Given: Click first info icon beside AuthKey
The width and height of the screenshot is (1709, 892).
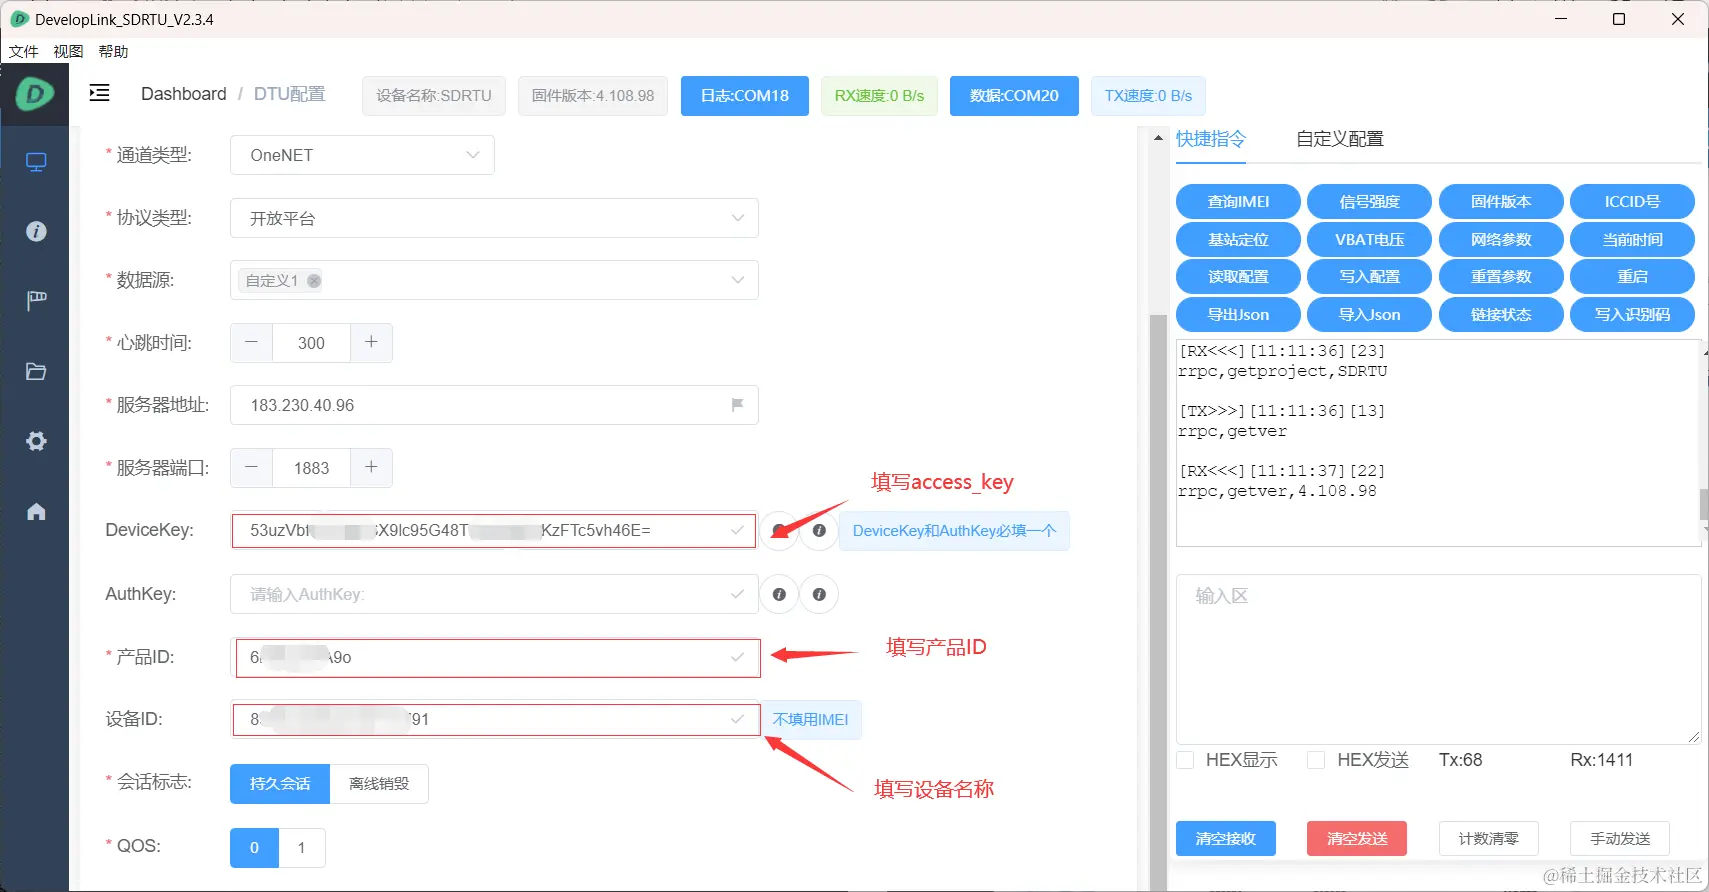Looking at the screenshot, I should point(779,594).
